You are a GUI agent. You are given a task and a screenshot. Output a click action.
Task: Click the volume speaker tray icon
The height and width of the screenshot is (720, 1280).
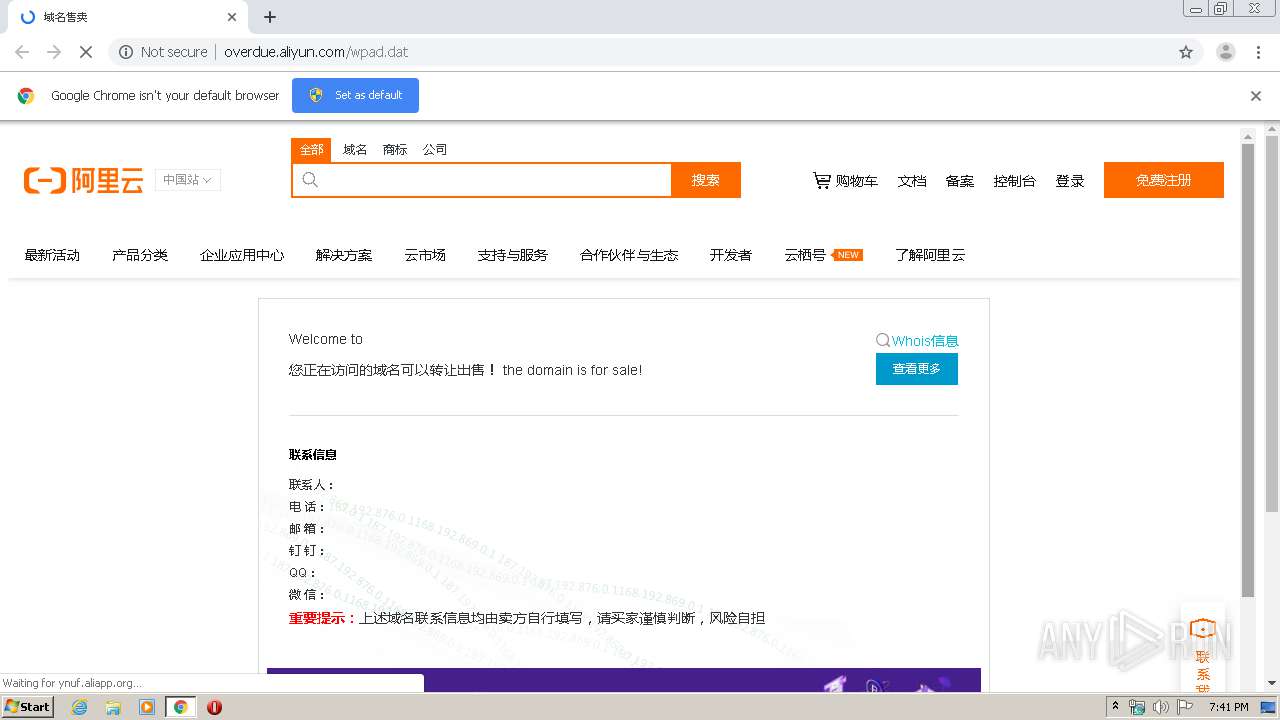(1161, 707)
